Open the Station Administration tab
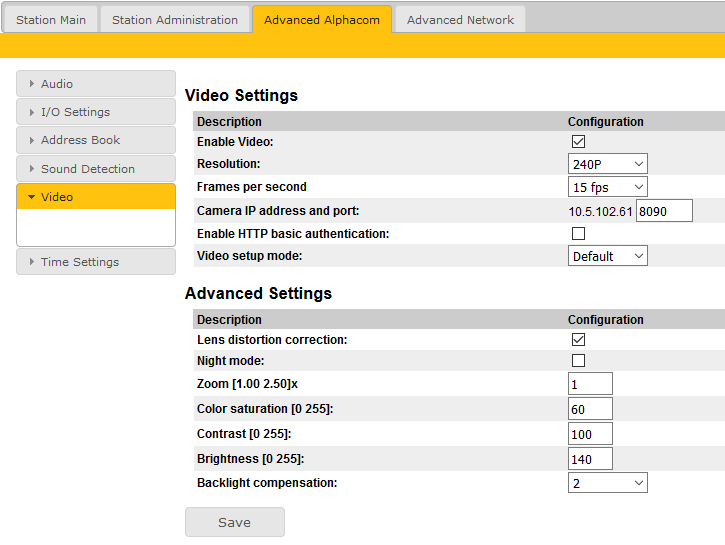Image resolution: width=725 pixels, height=545 pixels. [x=175, y=20]
